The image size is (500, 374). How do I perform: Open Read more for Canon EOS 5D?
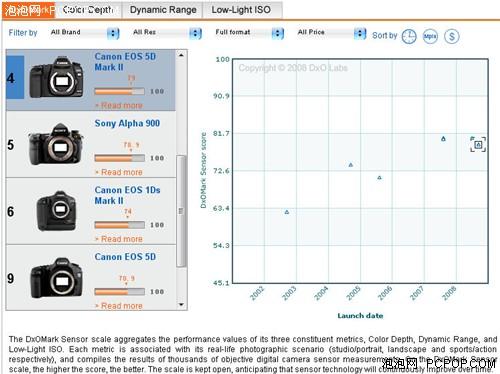[x=119, y=306]
